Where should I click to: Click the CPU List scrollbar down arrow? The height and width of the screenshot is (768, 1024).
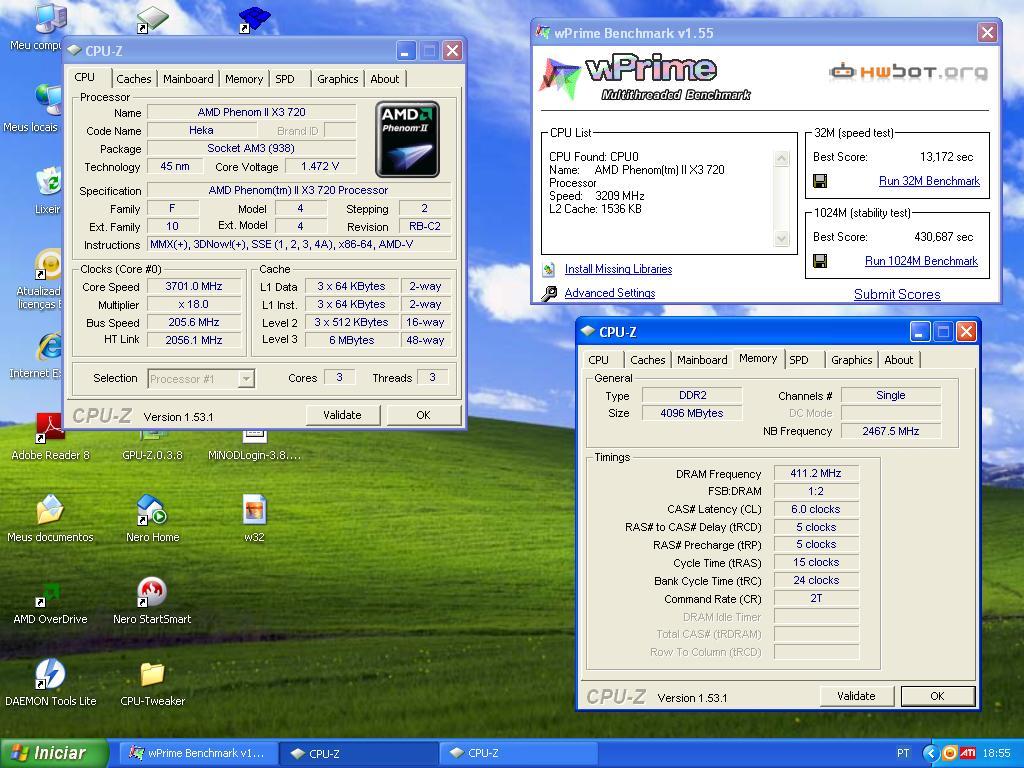(781, 239)
